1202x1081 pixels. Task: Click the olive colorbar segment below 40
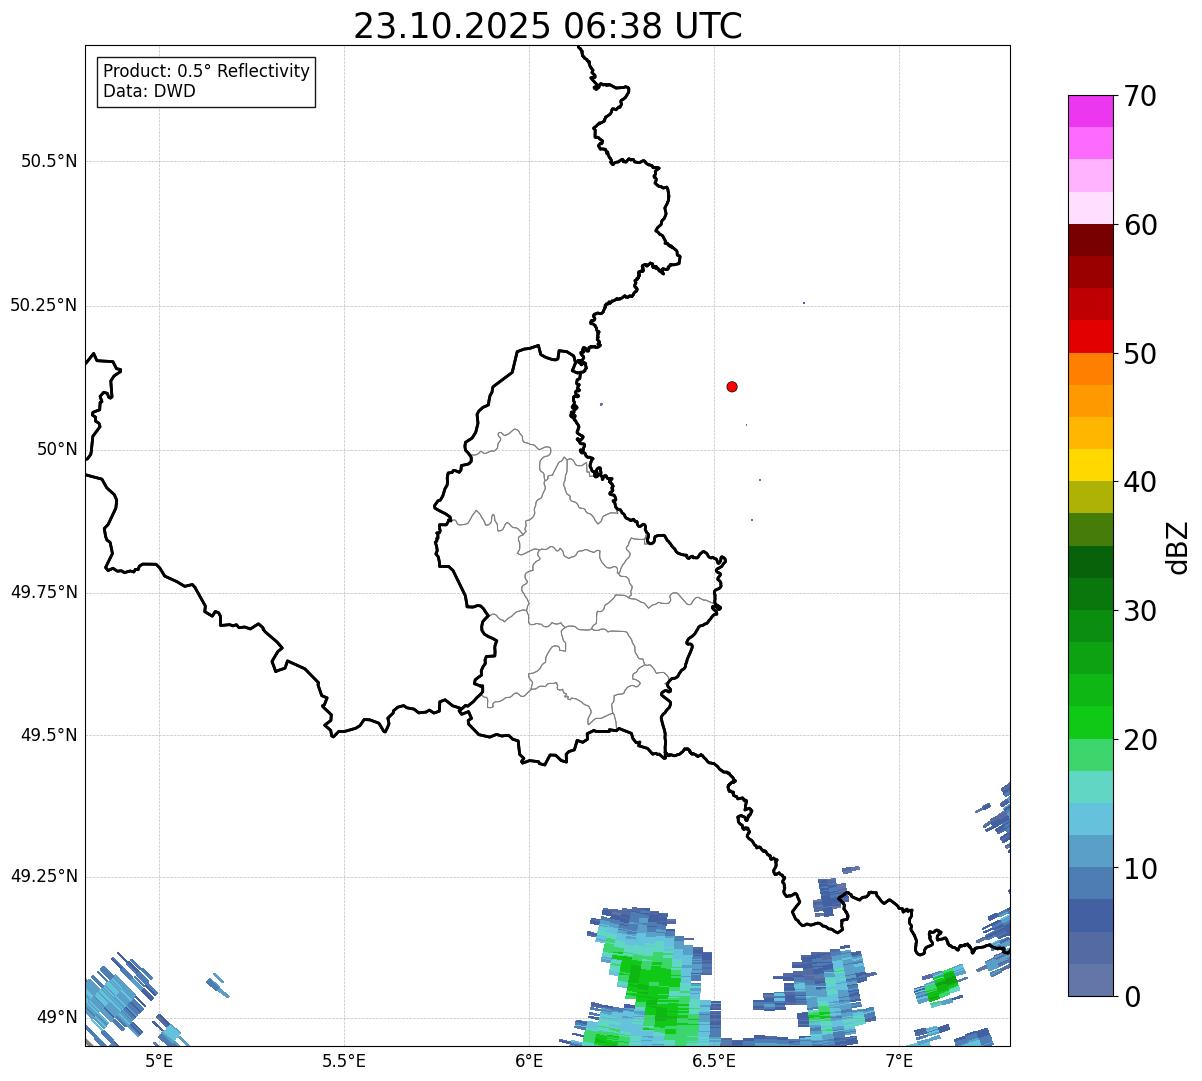1090,497
